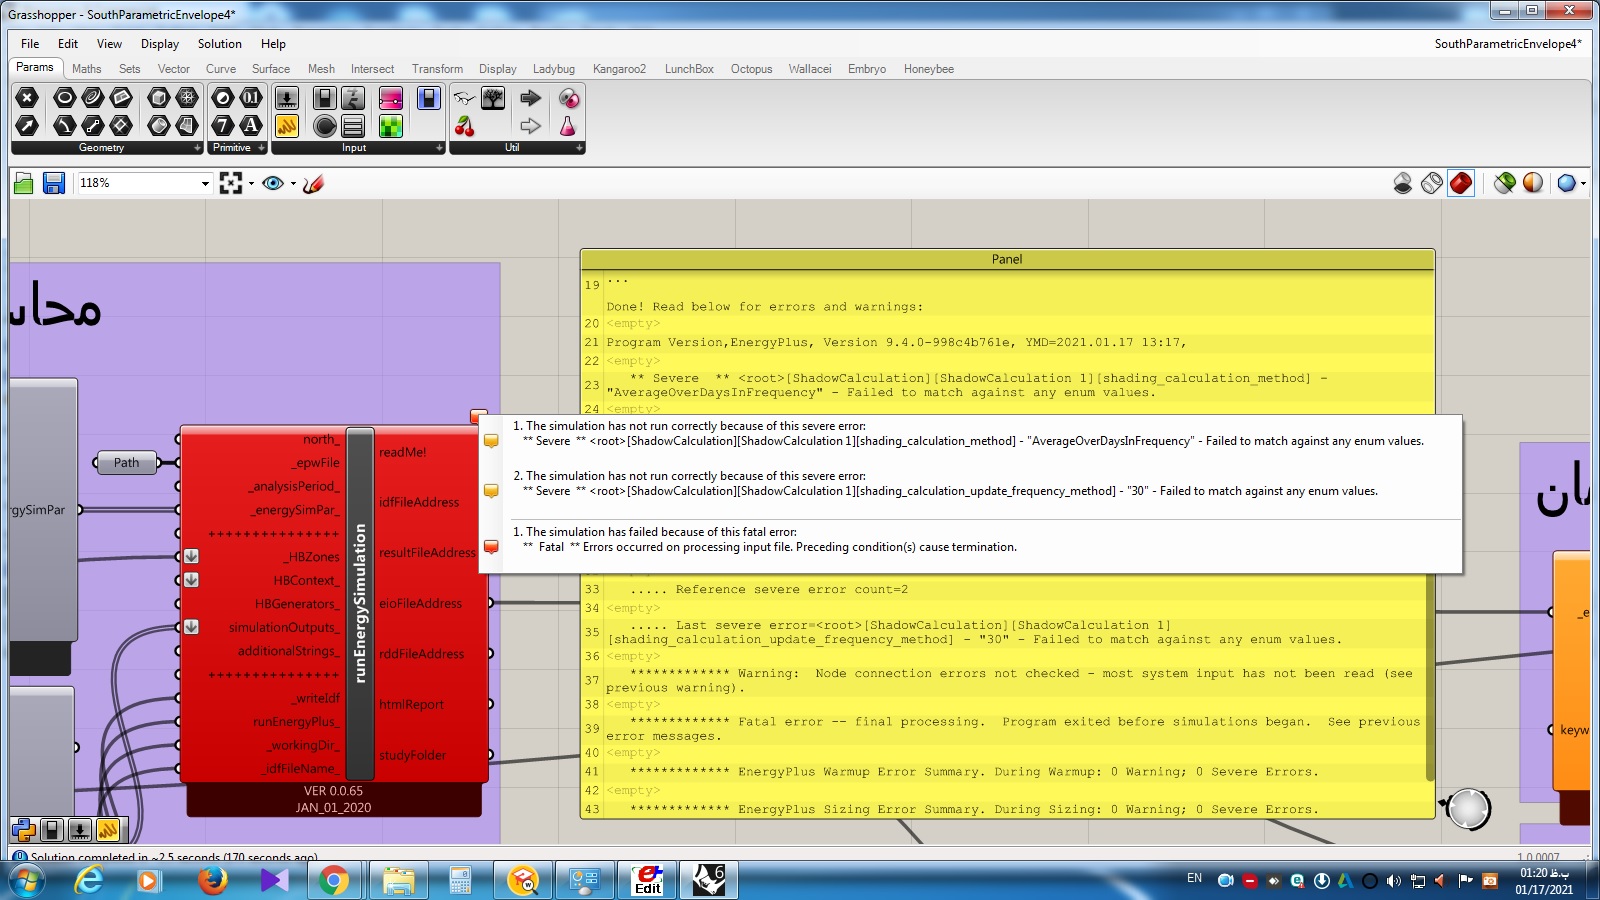Open Google Chrome from the taskbar
Image resolution: width=1600 pixels, height=900 pixels.
point(334,880)
